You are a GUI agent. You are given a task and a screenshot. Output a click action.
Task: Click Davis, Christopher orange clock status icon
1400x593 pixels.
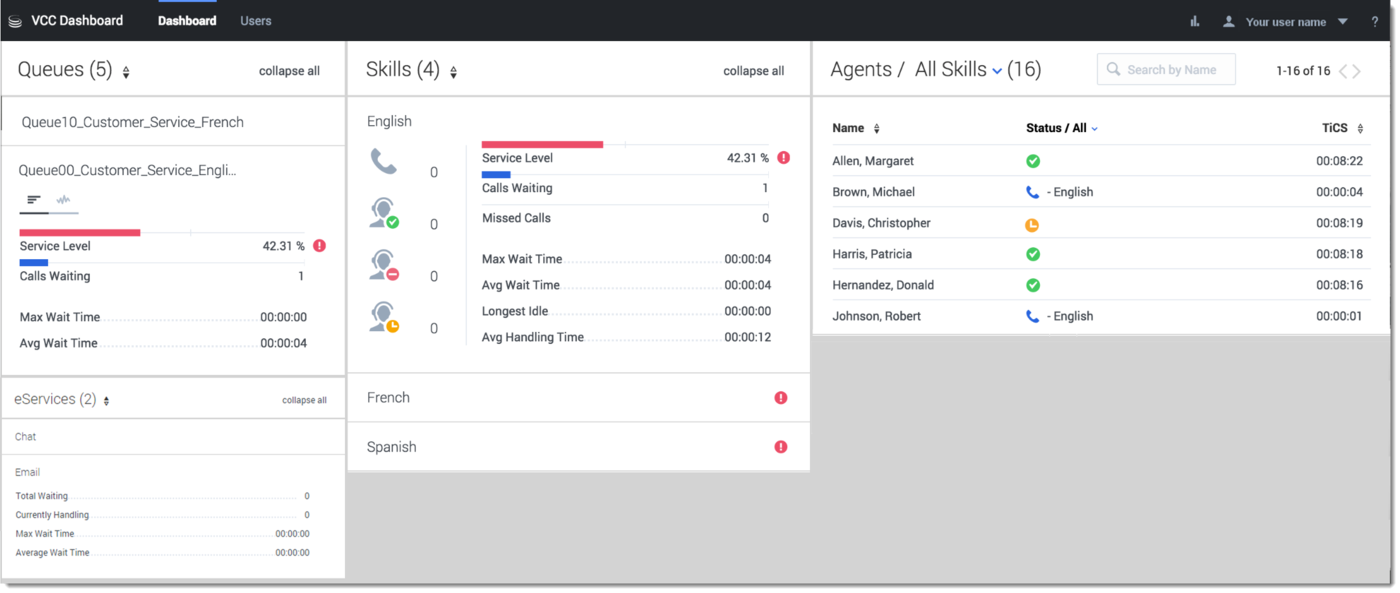coord(1032,225)
